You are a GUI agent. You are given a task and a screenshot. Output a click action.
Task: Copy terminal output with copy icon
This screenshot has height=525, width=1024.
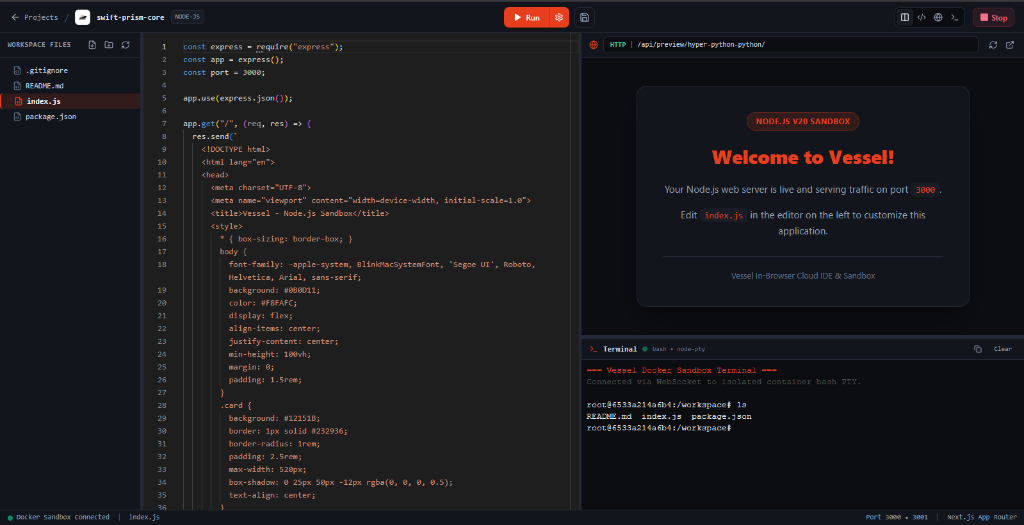click(x=978, y=349)
